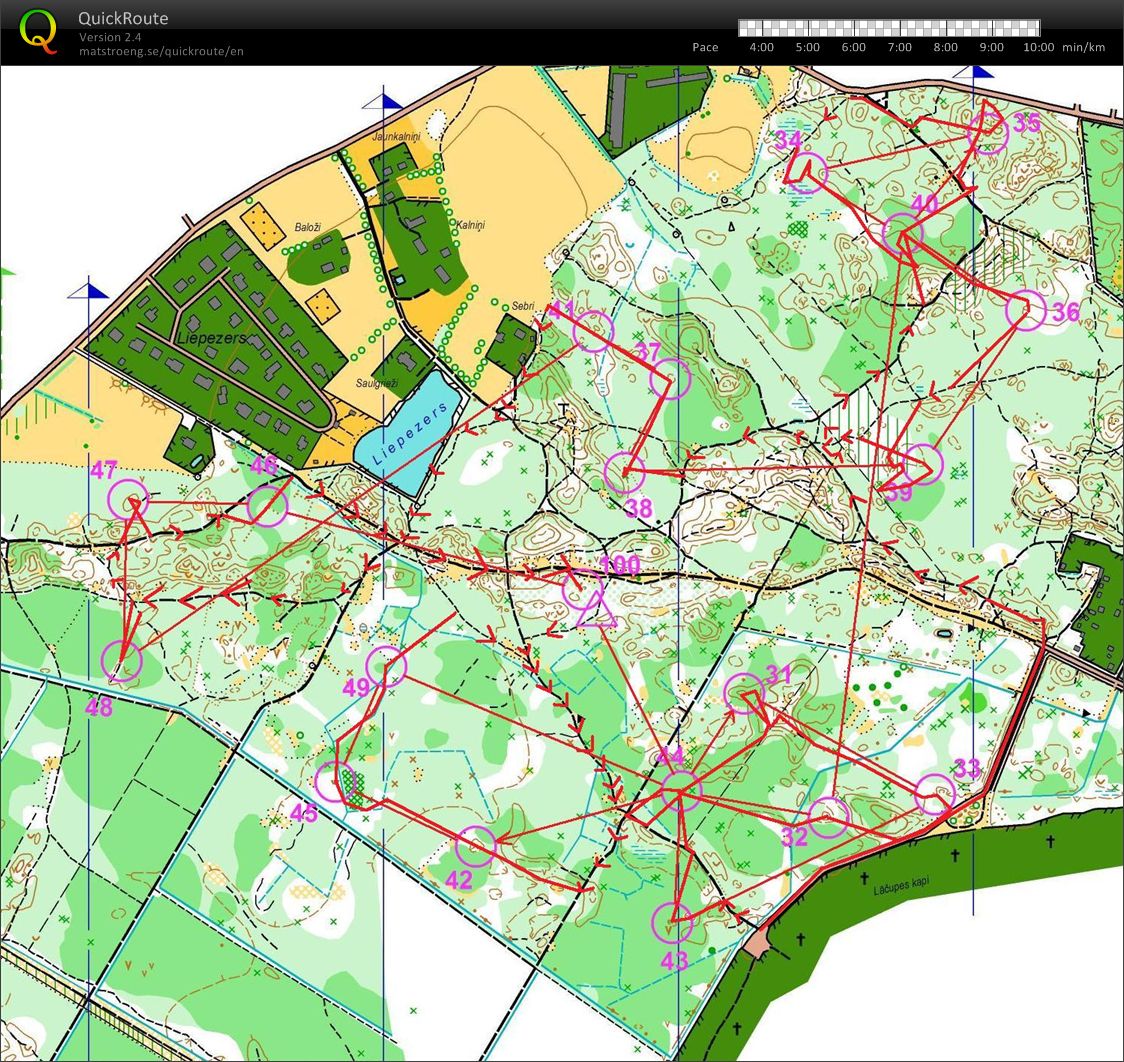Click the QuickRoute Q logo icon
The width and height of the screenshot is (1124, 1062).
(x=39, y=30)
